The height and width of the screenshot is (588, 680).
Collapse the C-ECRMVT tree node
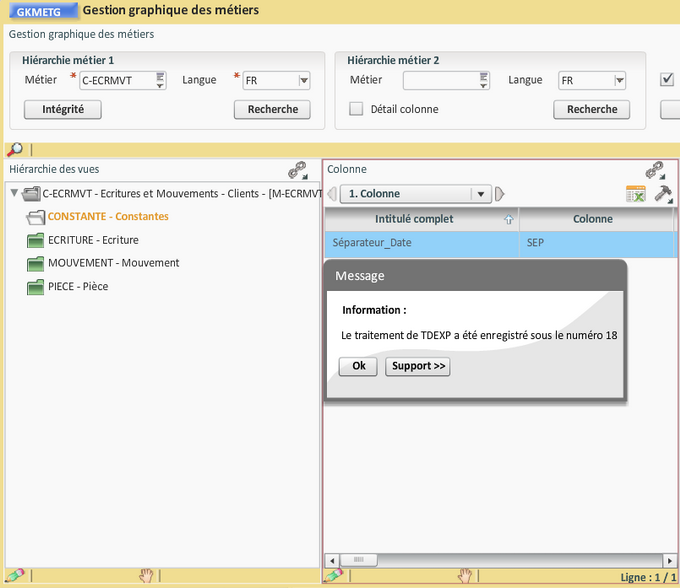point(14,193)
